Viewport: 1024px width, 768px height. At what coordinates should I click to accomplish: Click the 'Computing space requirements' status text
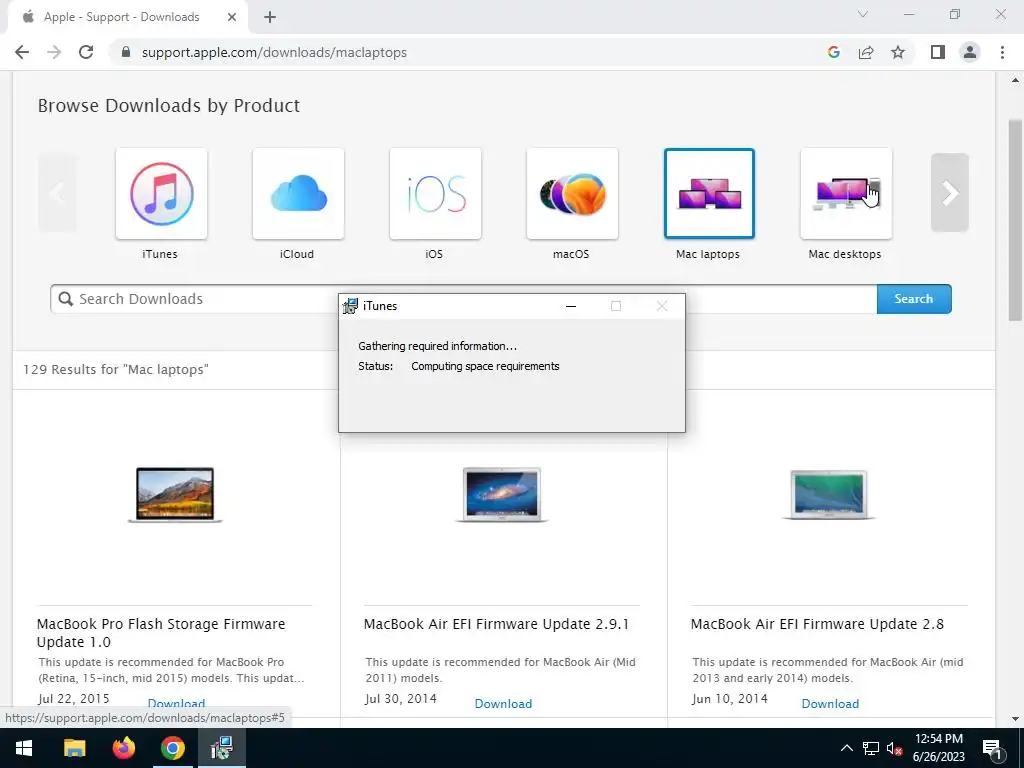[485, 366]
